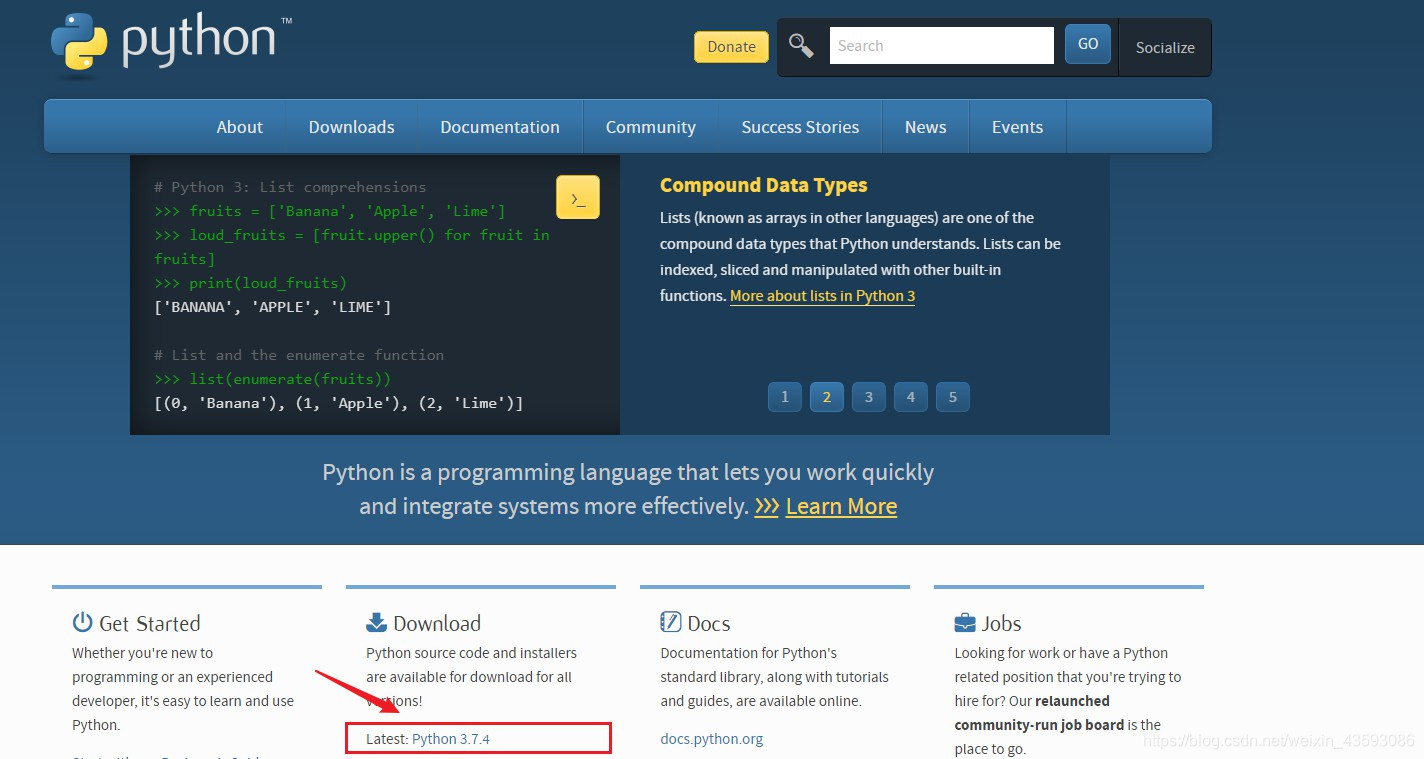Select the News navigation item

pyautogui.click(x=925, y=126)
